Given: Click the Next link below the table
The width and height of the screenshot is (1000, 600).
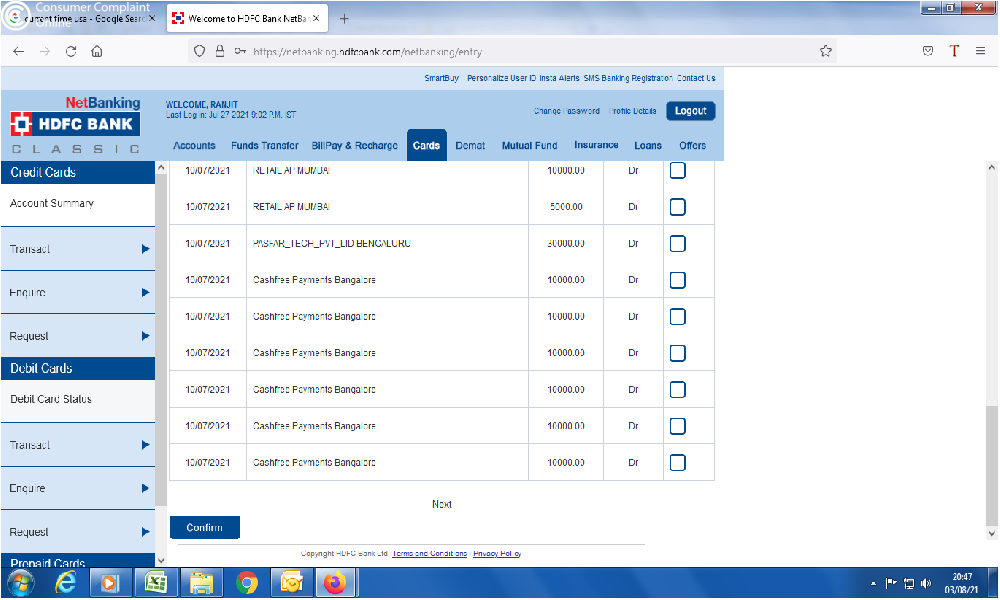Looking at the screenshot, I should coord(442,505).
